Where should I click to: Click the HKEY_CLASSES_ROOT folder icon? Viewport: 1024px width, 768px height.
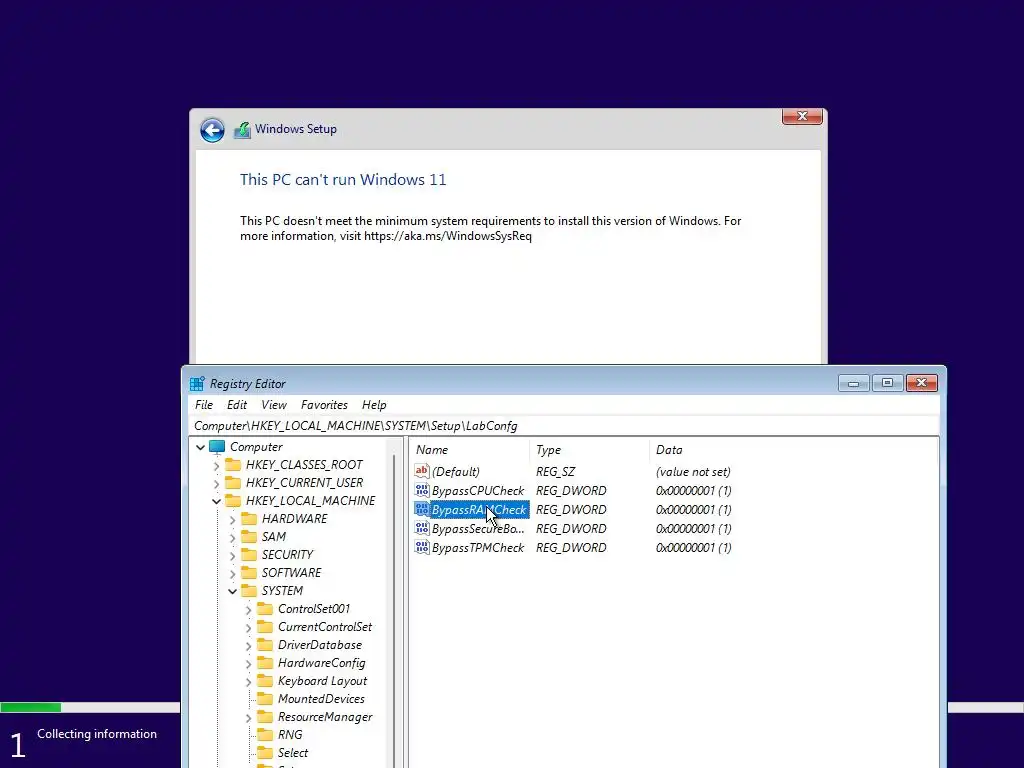pyautogui.click(x=233, y=464)
